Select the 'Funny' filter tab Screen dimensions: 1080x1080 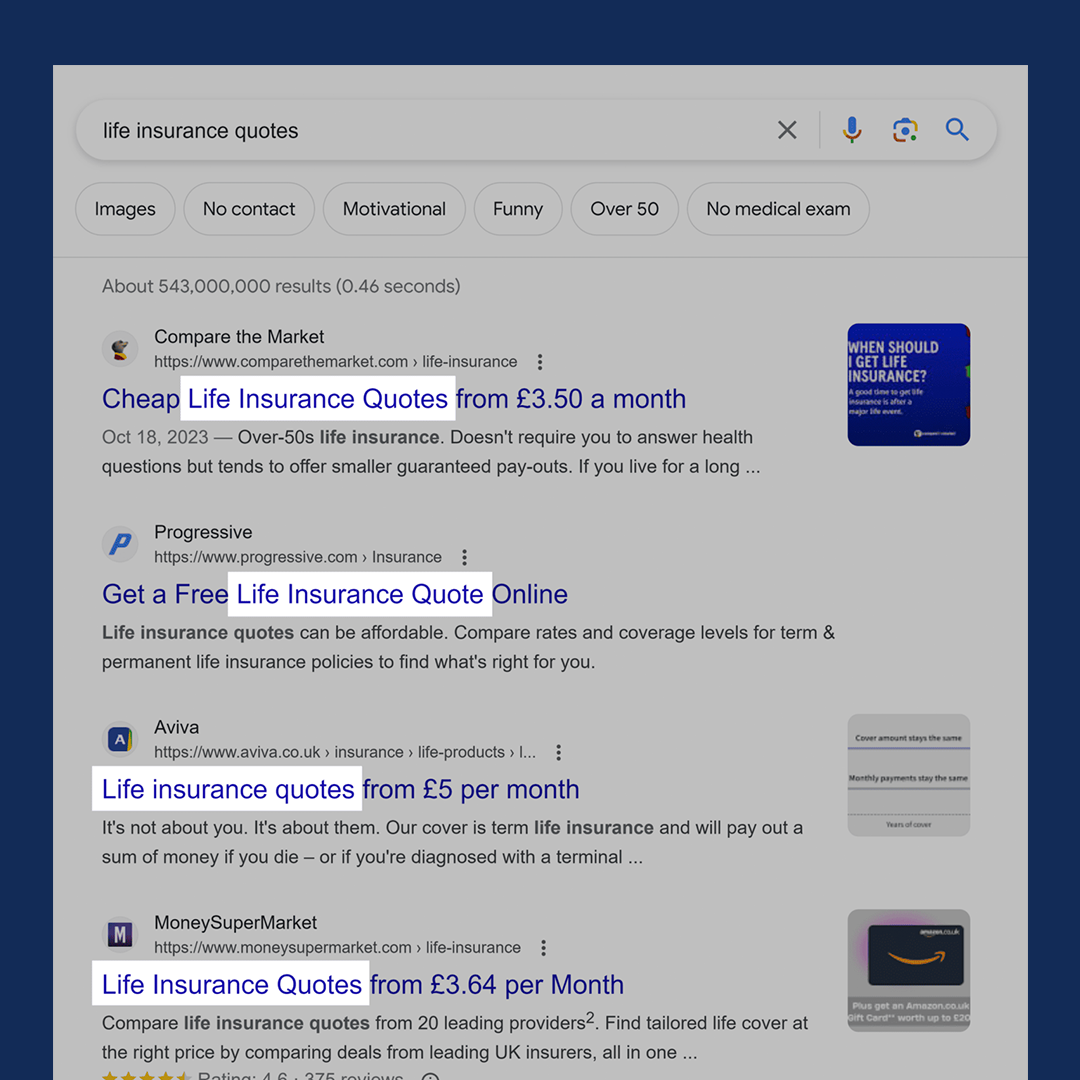(518, 209)
